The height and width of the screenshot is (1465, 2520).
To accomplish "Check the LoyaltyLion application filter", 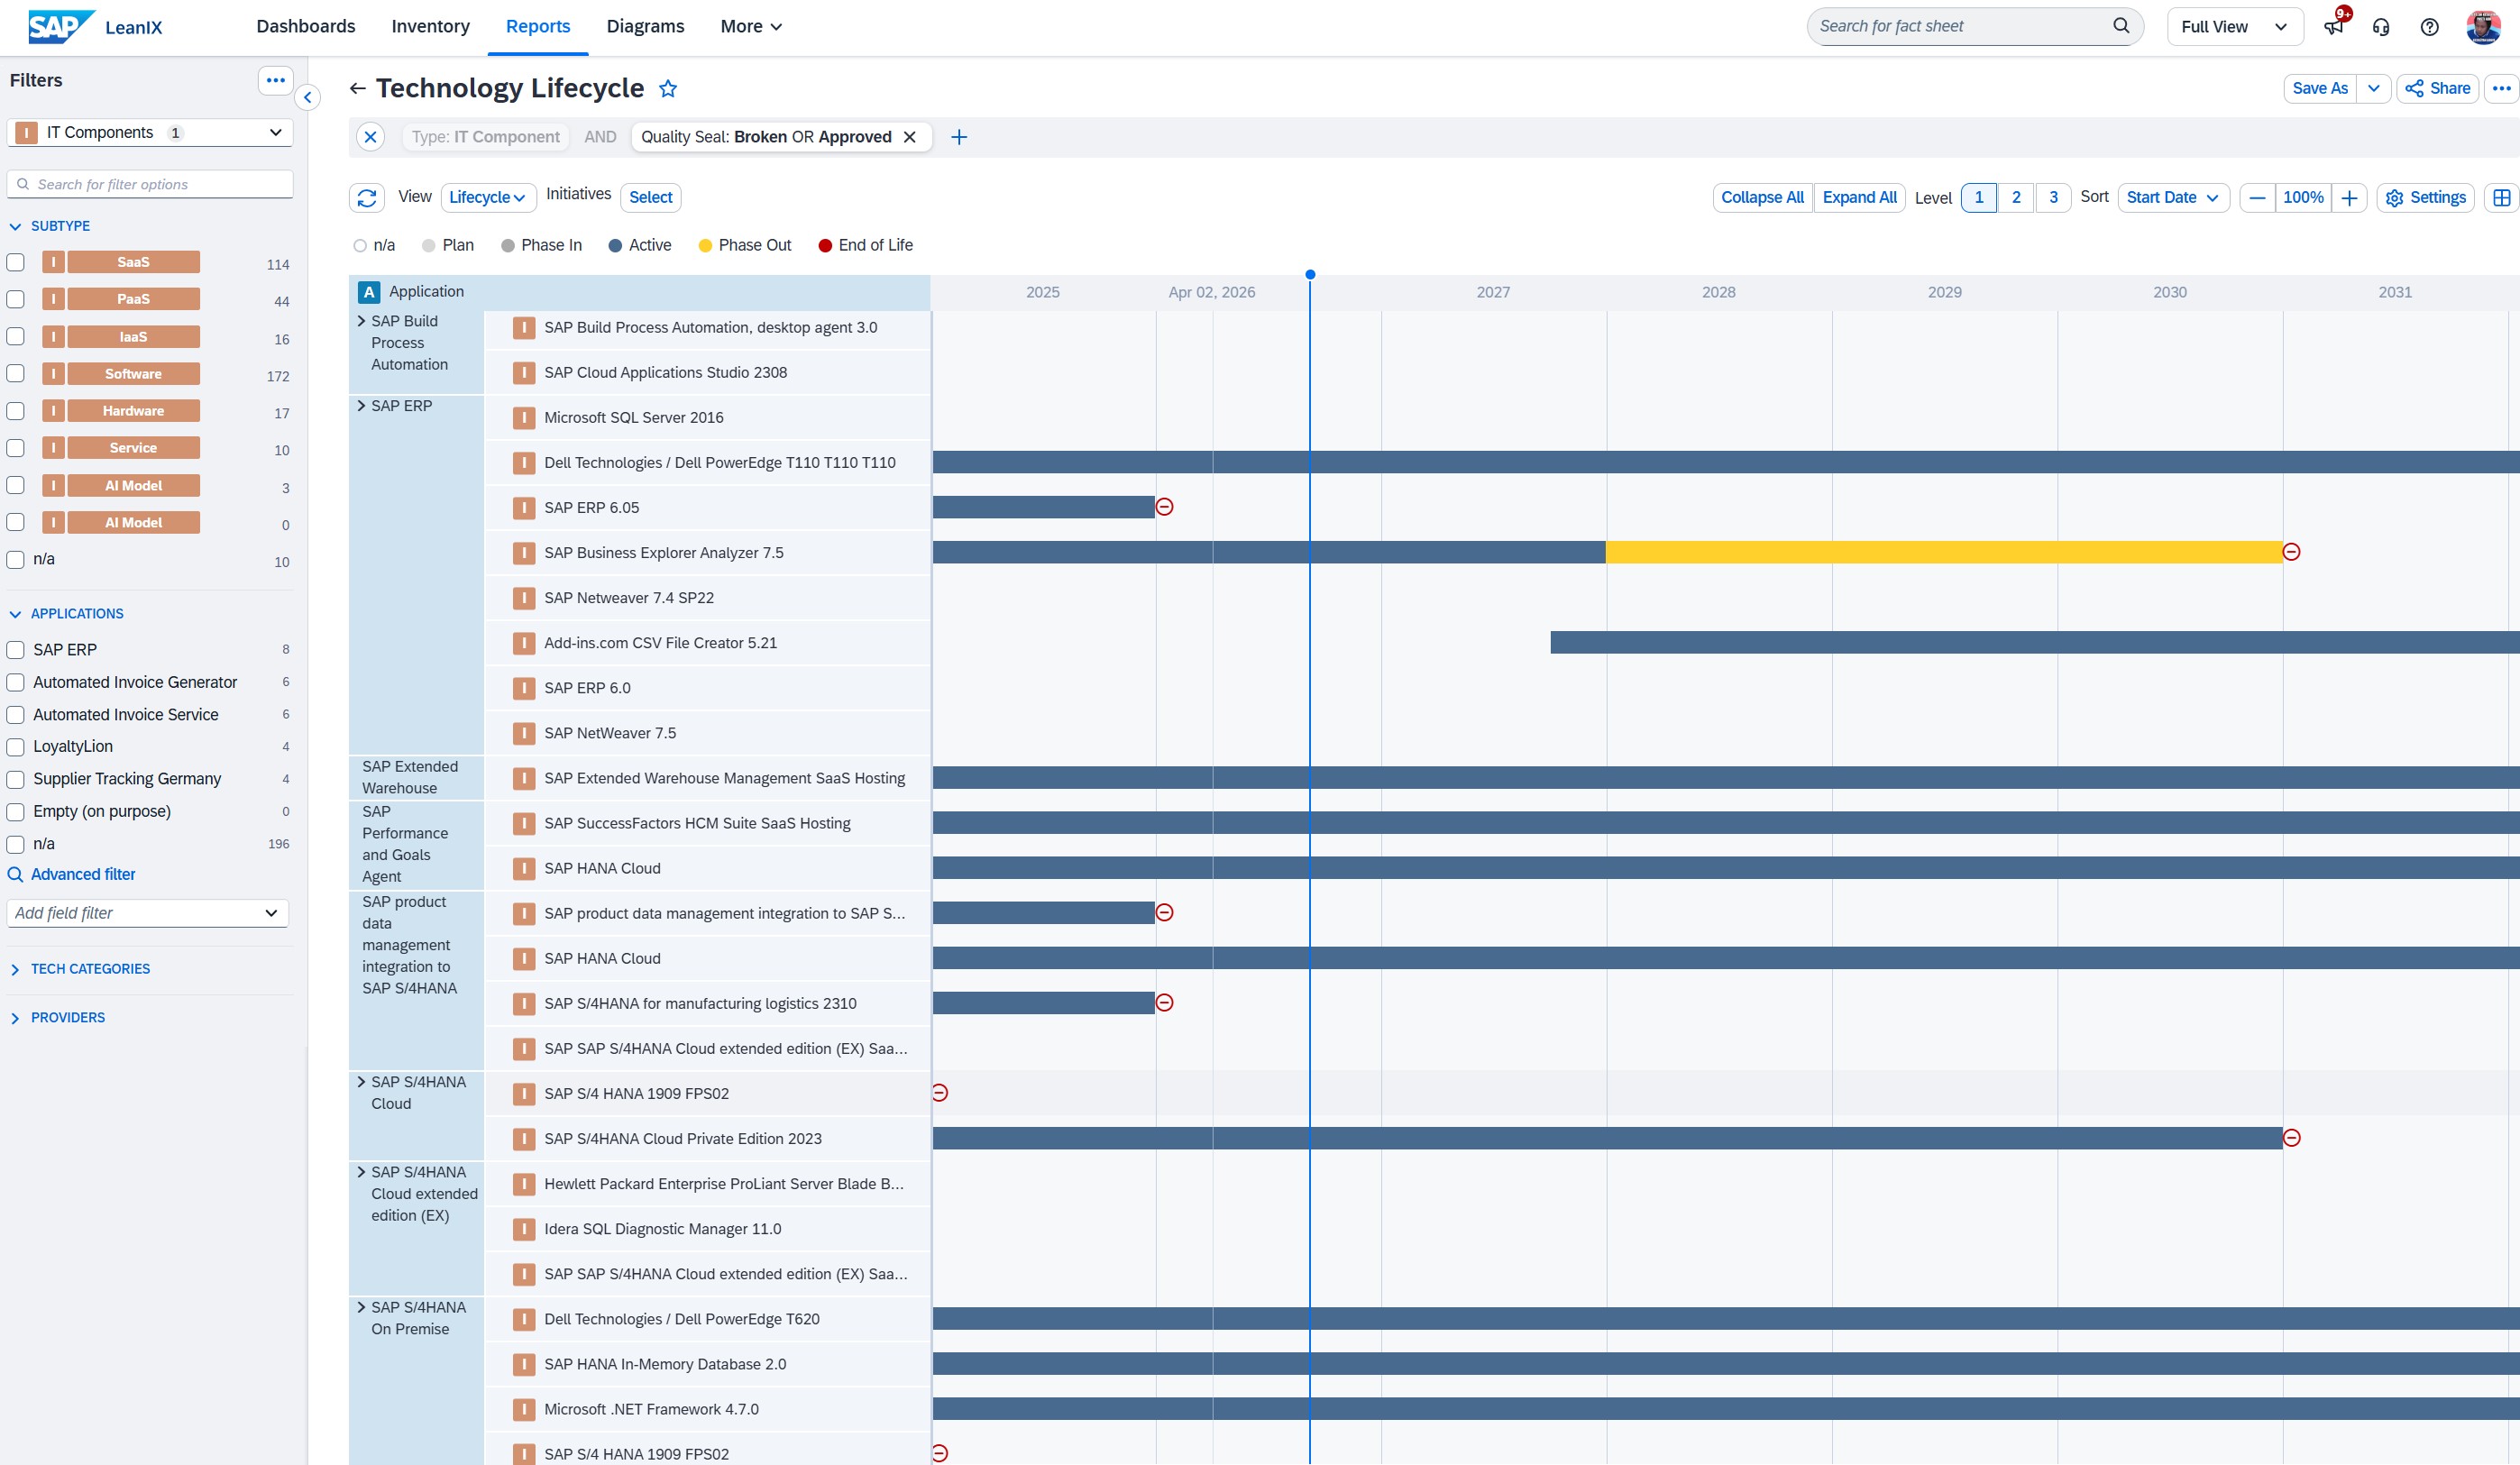I will click(16, 747).
